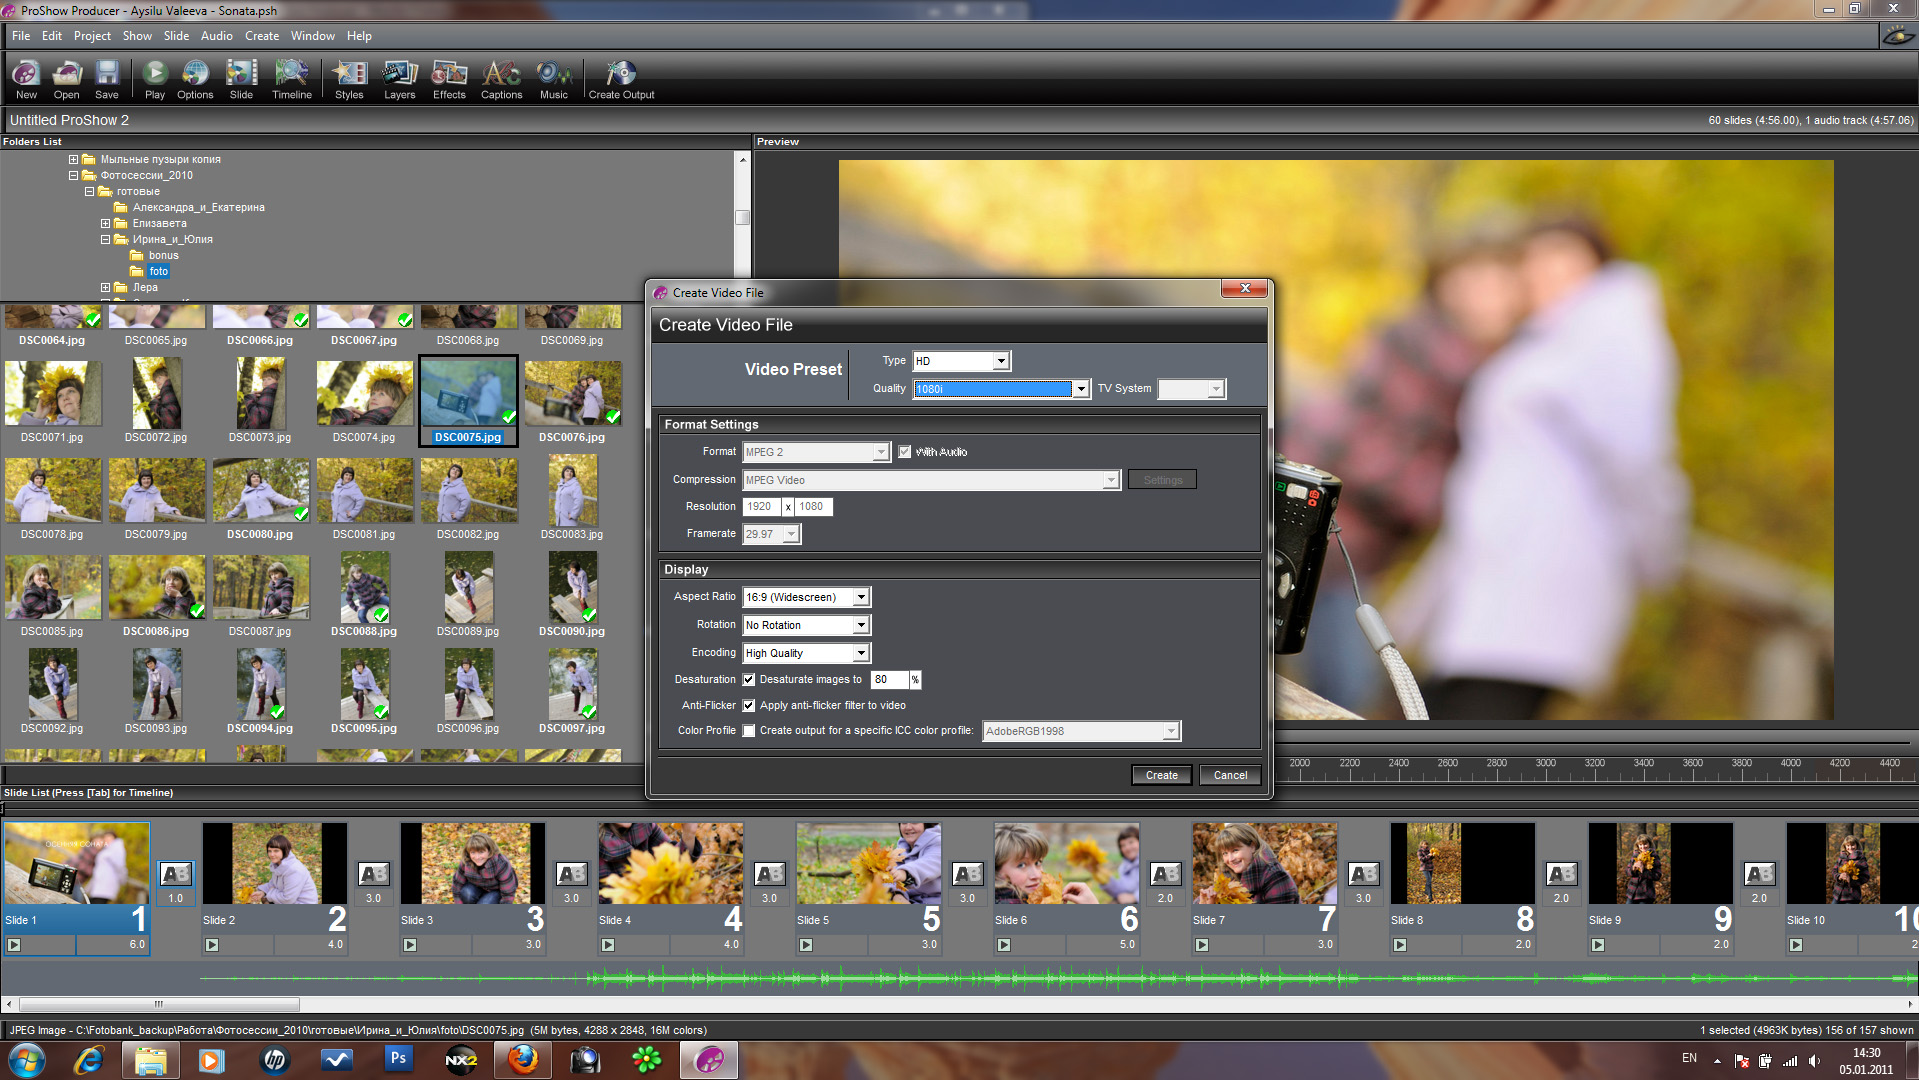Open show Options from the toolbar
This screenshot has height=1080, width=1919.
pos(195,79)
